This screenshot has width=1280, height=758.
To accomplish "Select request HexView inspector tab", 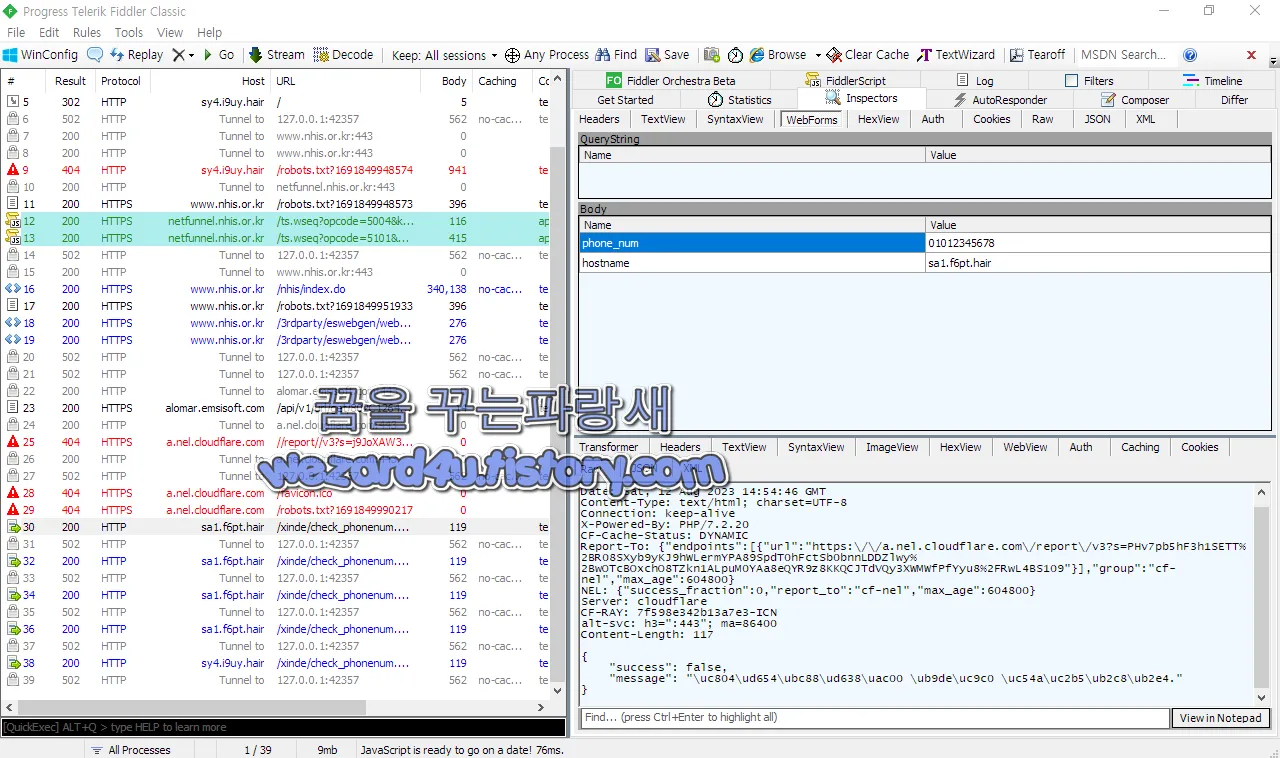I will pyautogui.click(x=878, y=119).
